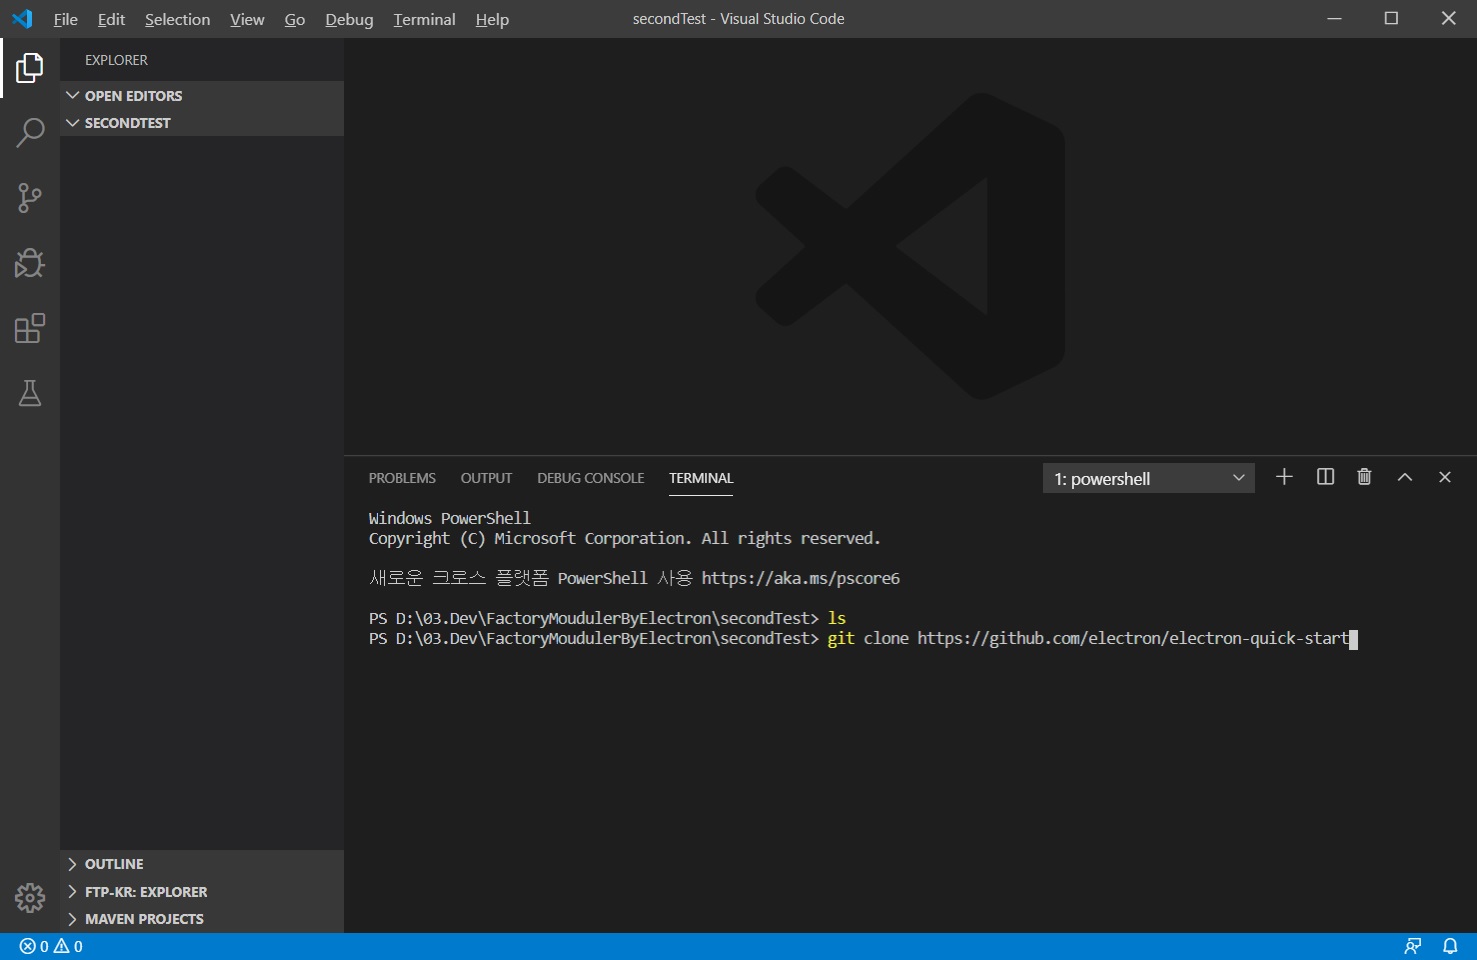The image size is (1477, 960).
Task: Click the 'Windows PowerShell' terminal line
Action: pos(450,518)
